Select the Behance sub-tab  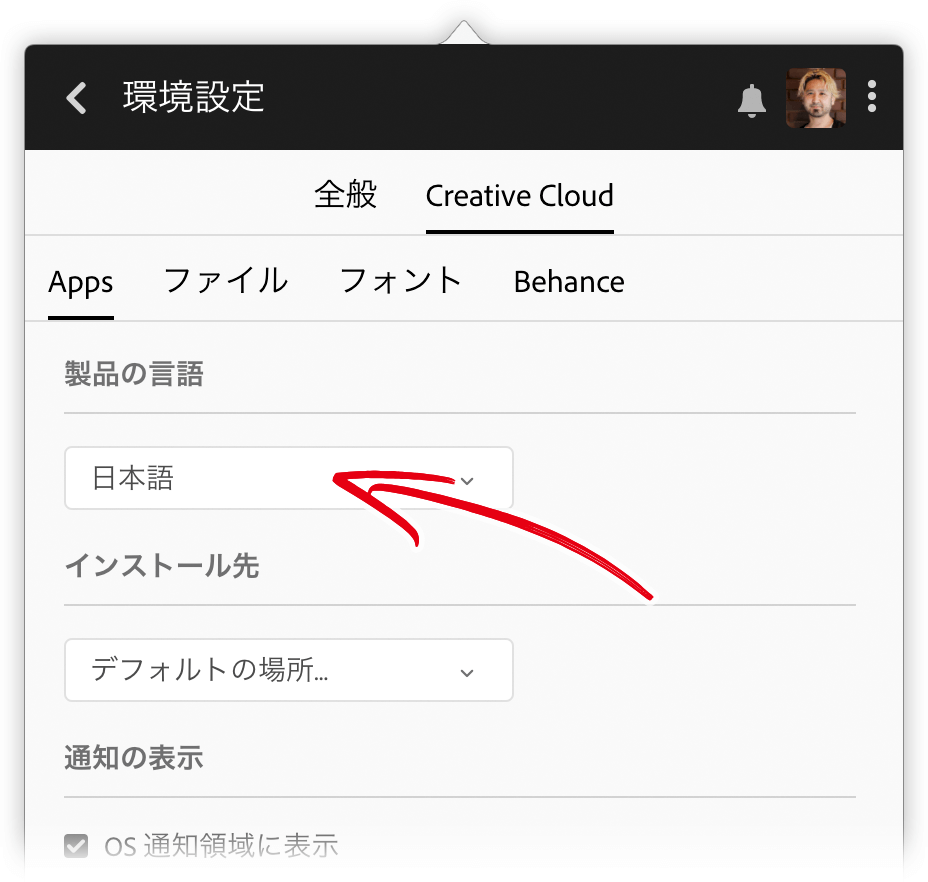pyautogui.click(x=569, y=282)
